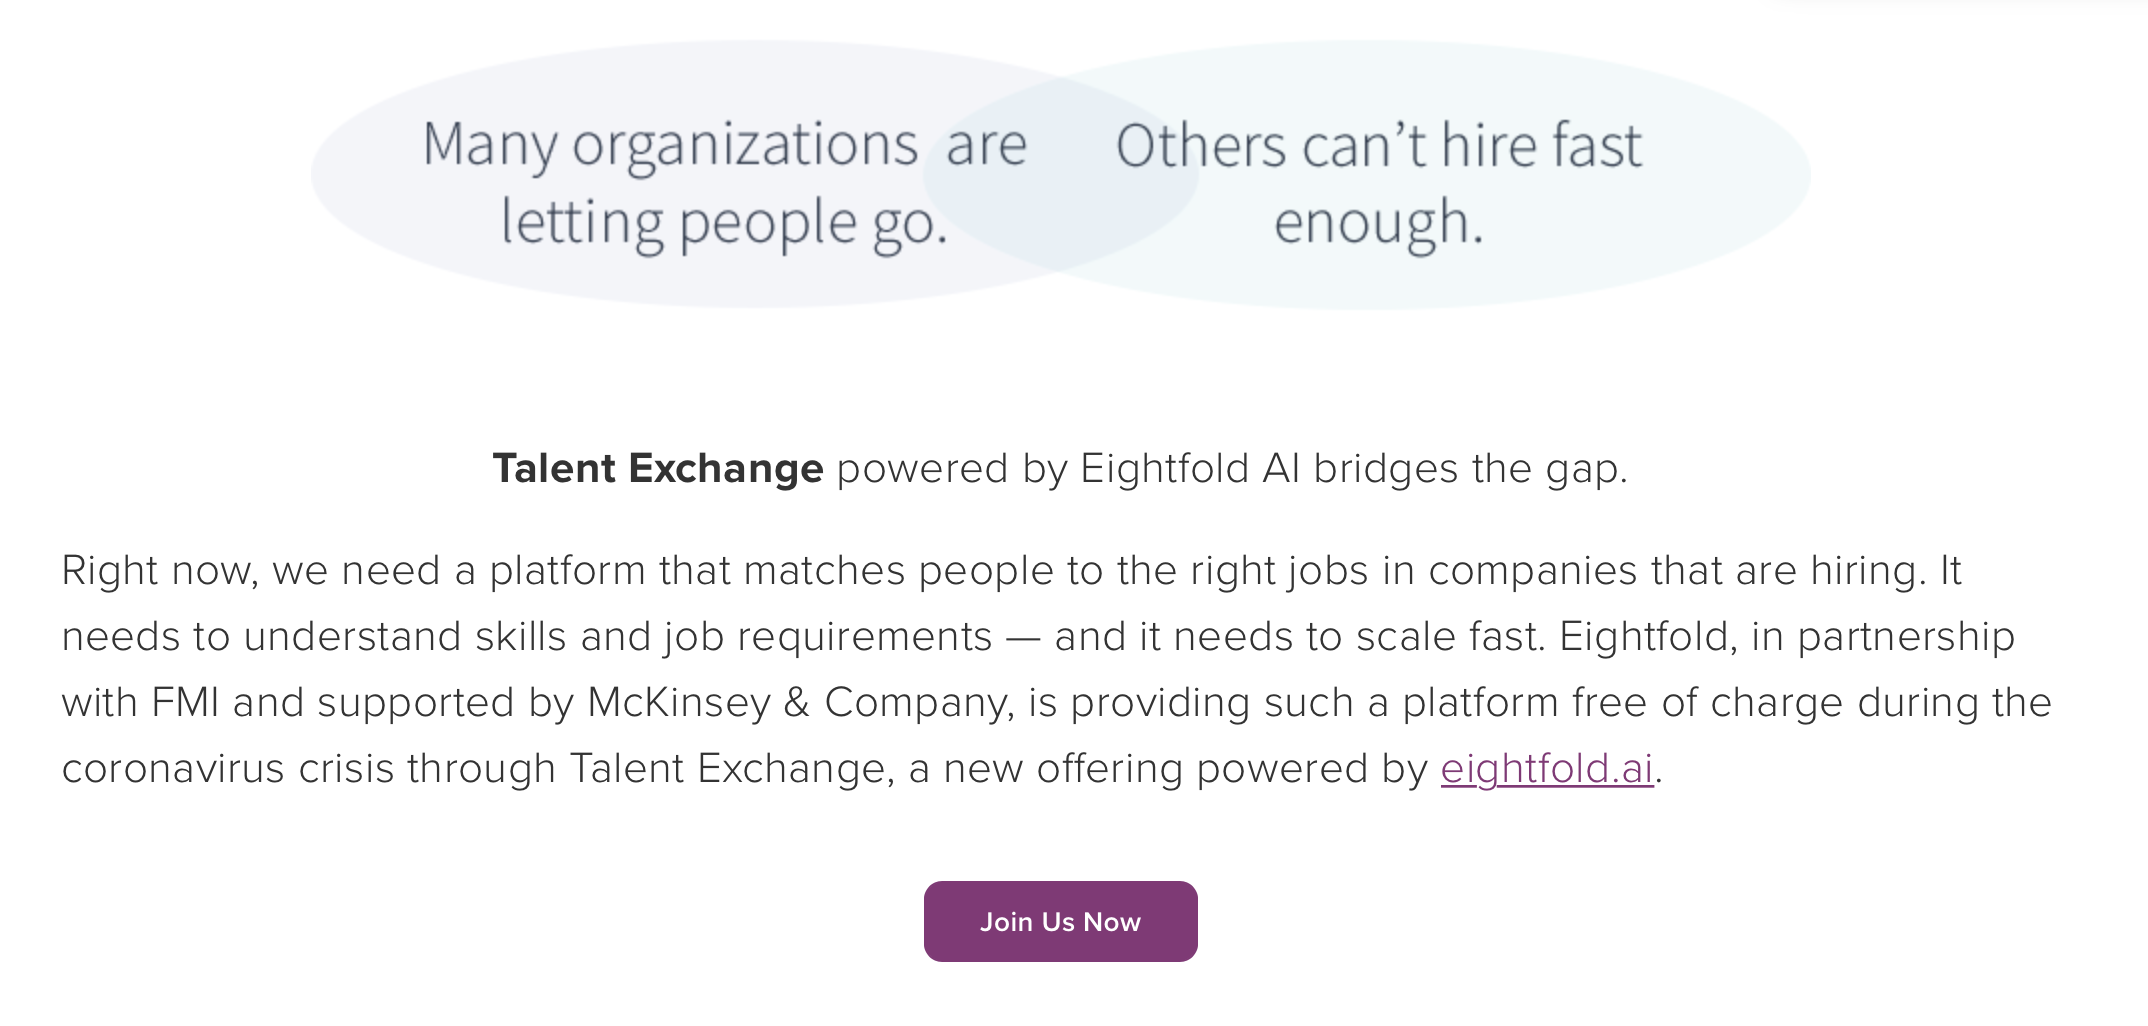
Task: Click 'letting people go.' in the left oval
Action: coord(724,223)
